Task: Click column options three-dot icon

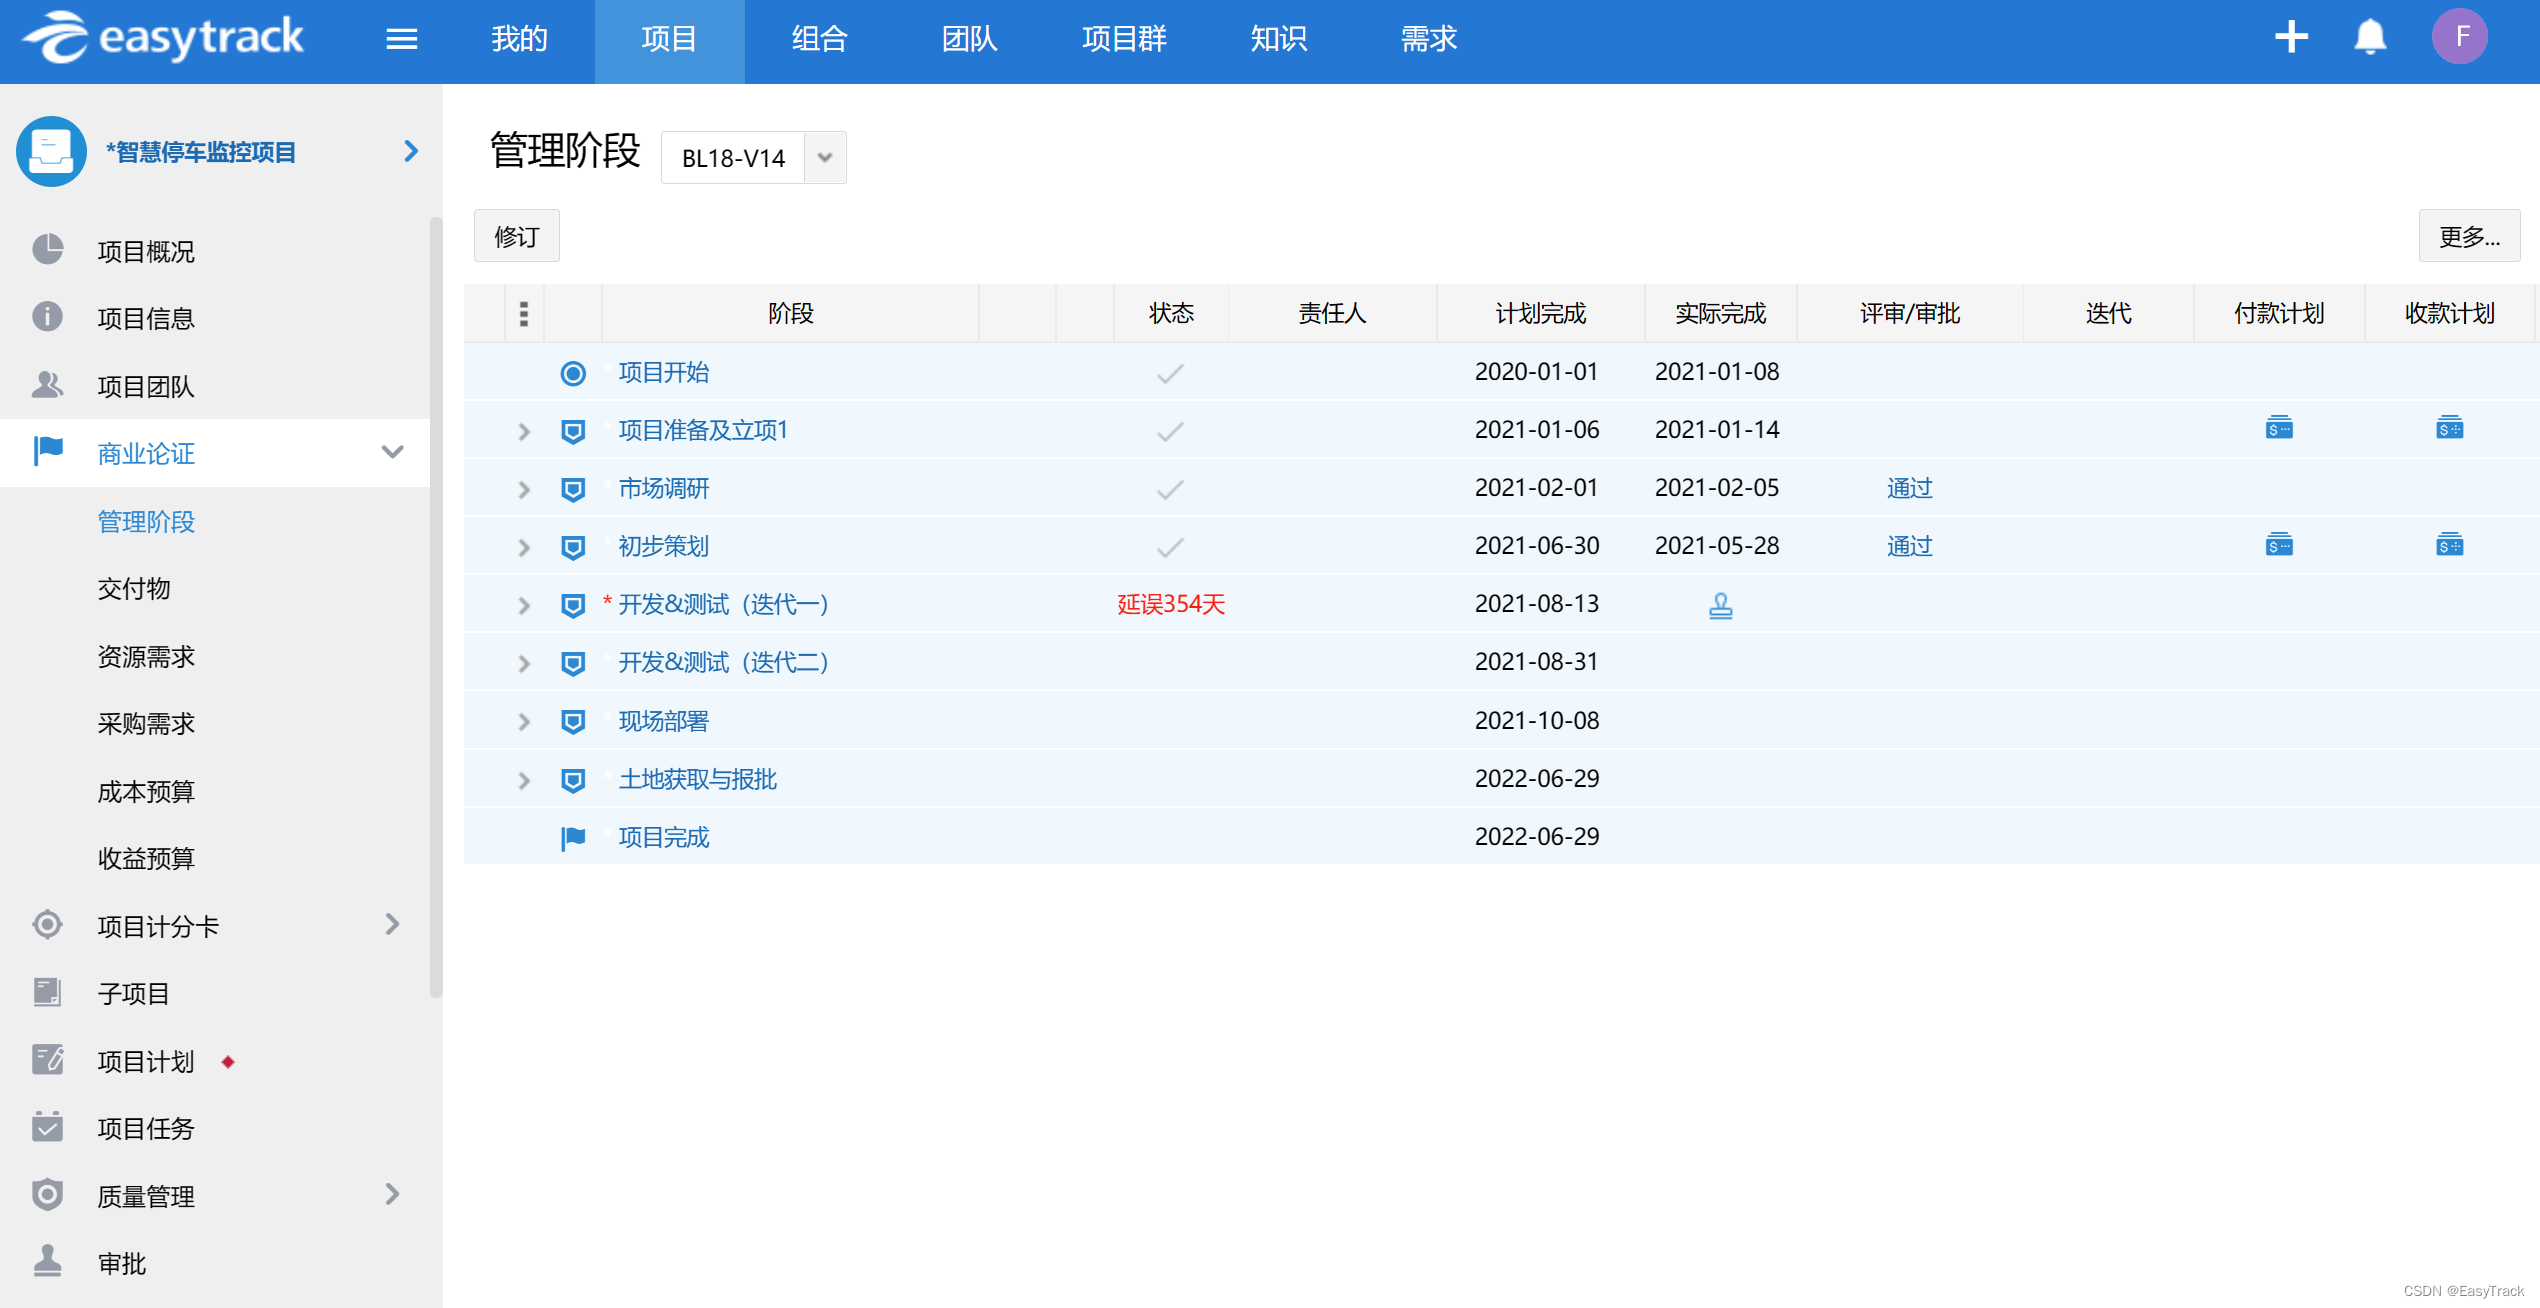Action: [x=524, y=314]
